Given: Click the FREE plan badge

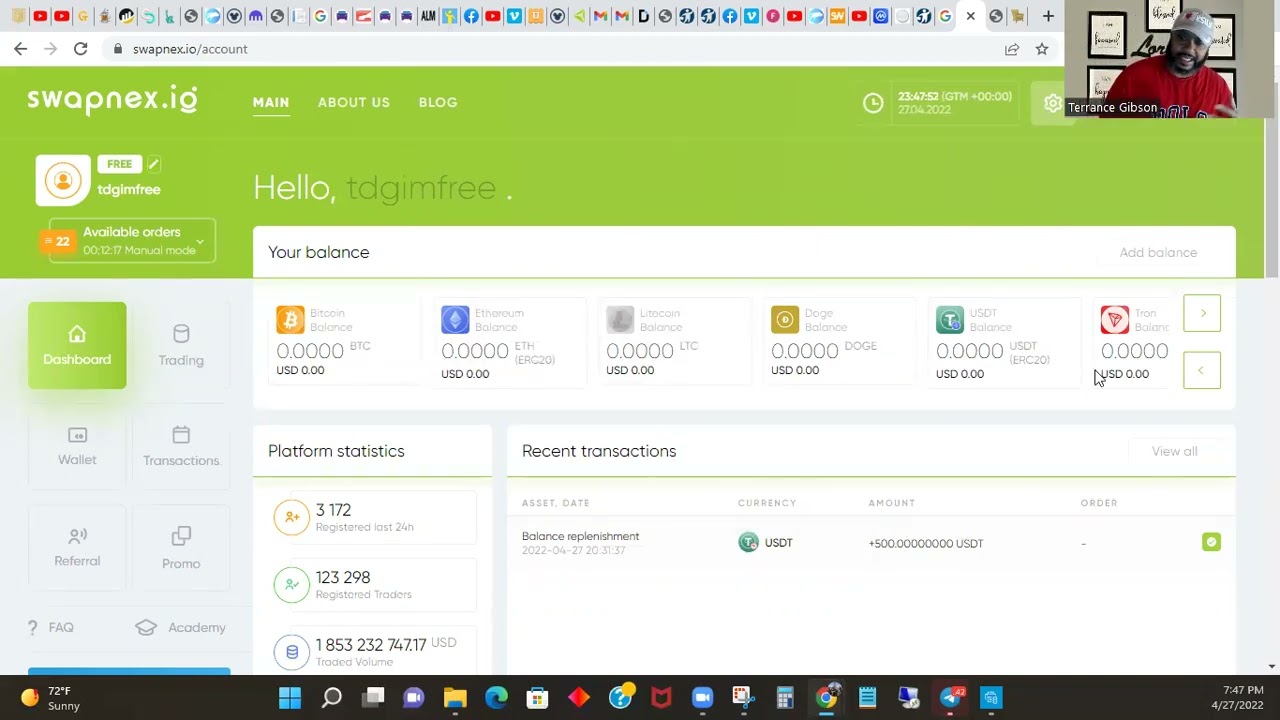Looking at the screenshot, I should click(119, 164).
